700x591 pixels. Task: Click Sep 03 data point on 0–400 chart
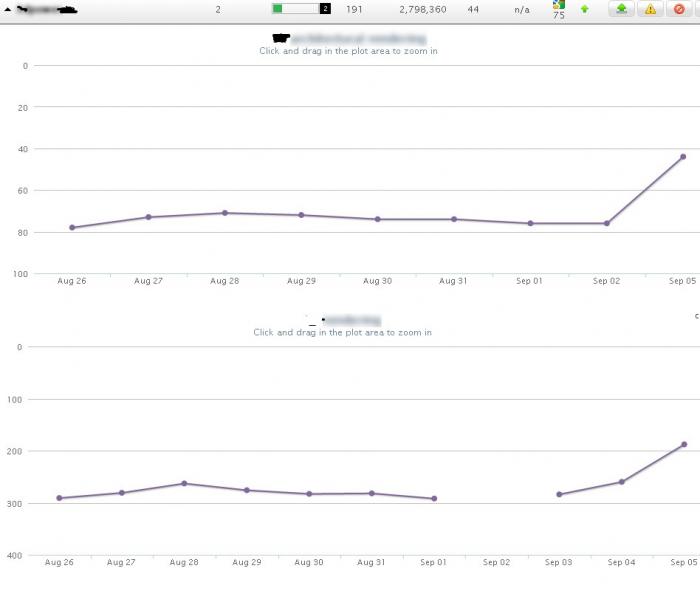coord(559,495)
